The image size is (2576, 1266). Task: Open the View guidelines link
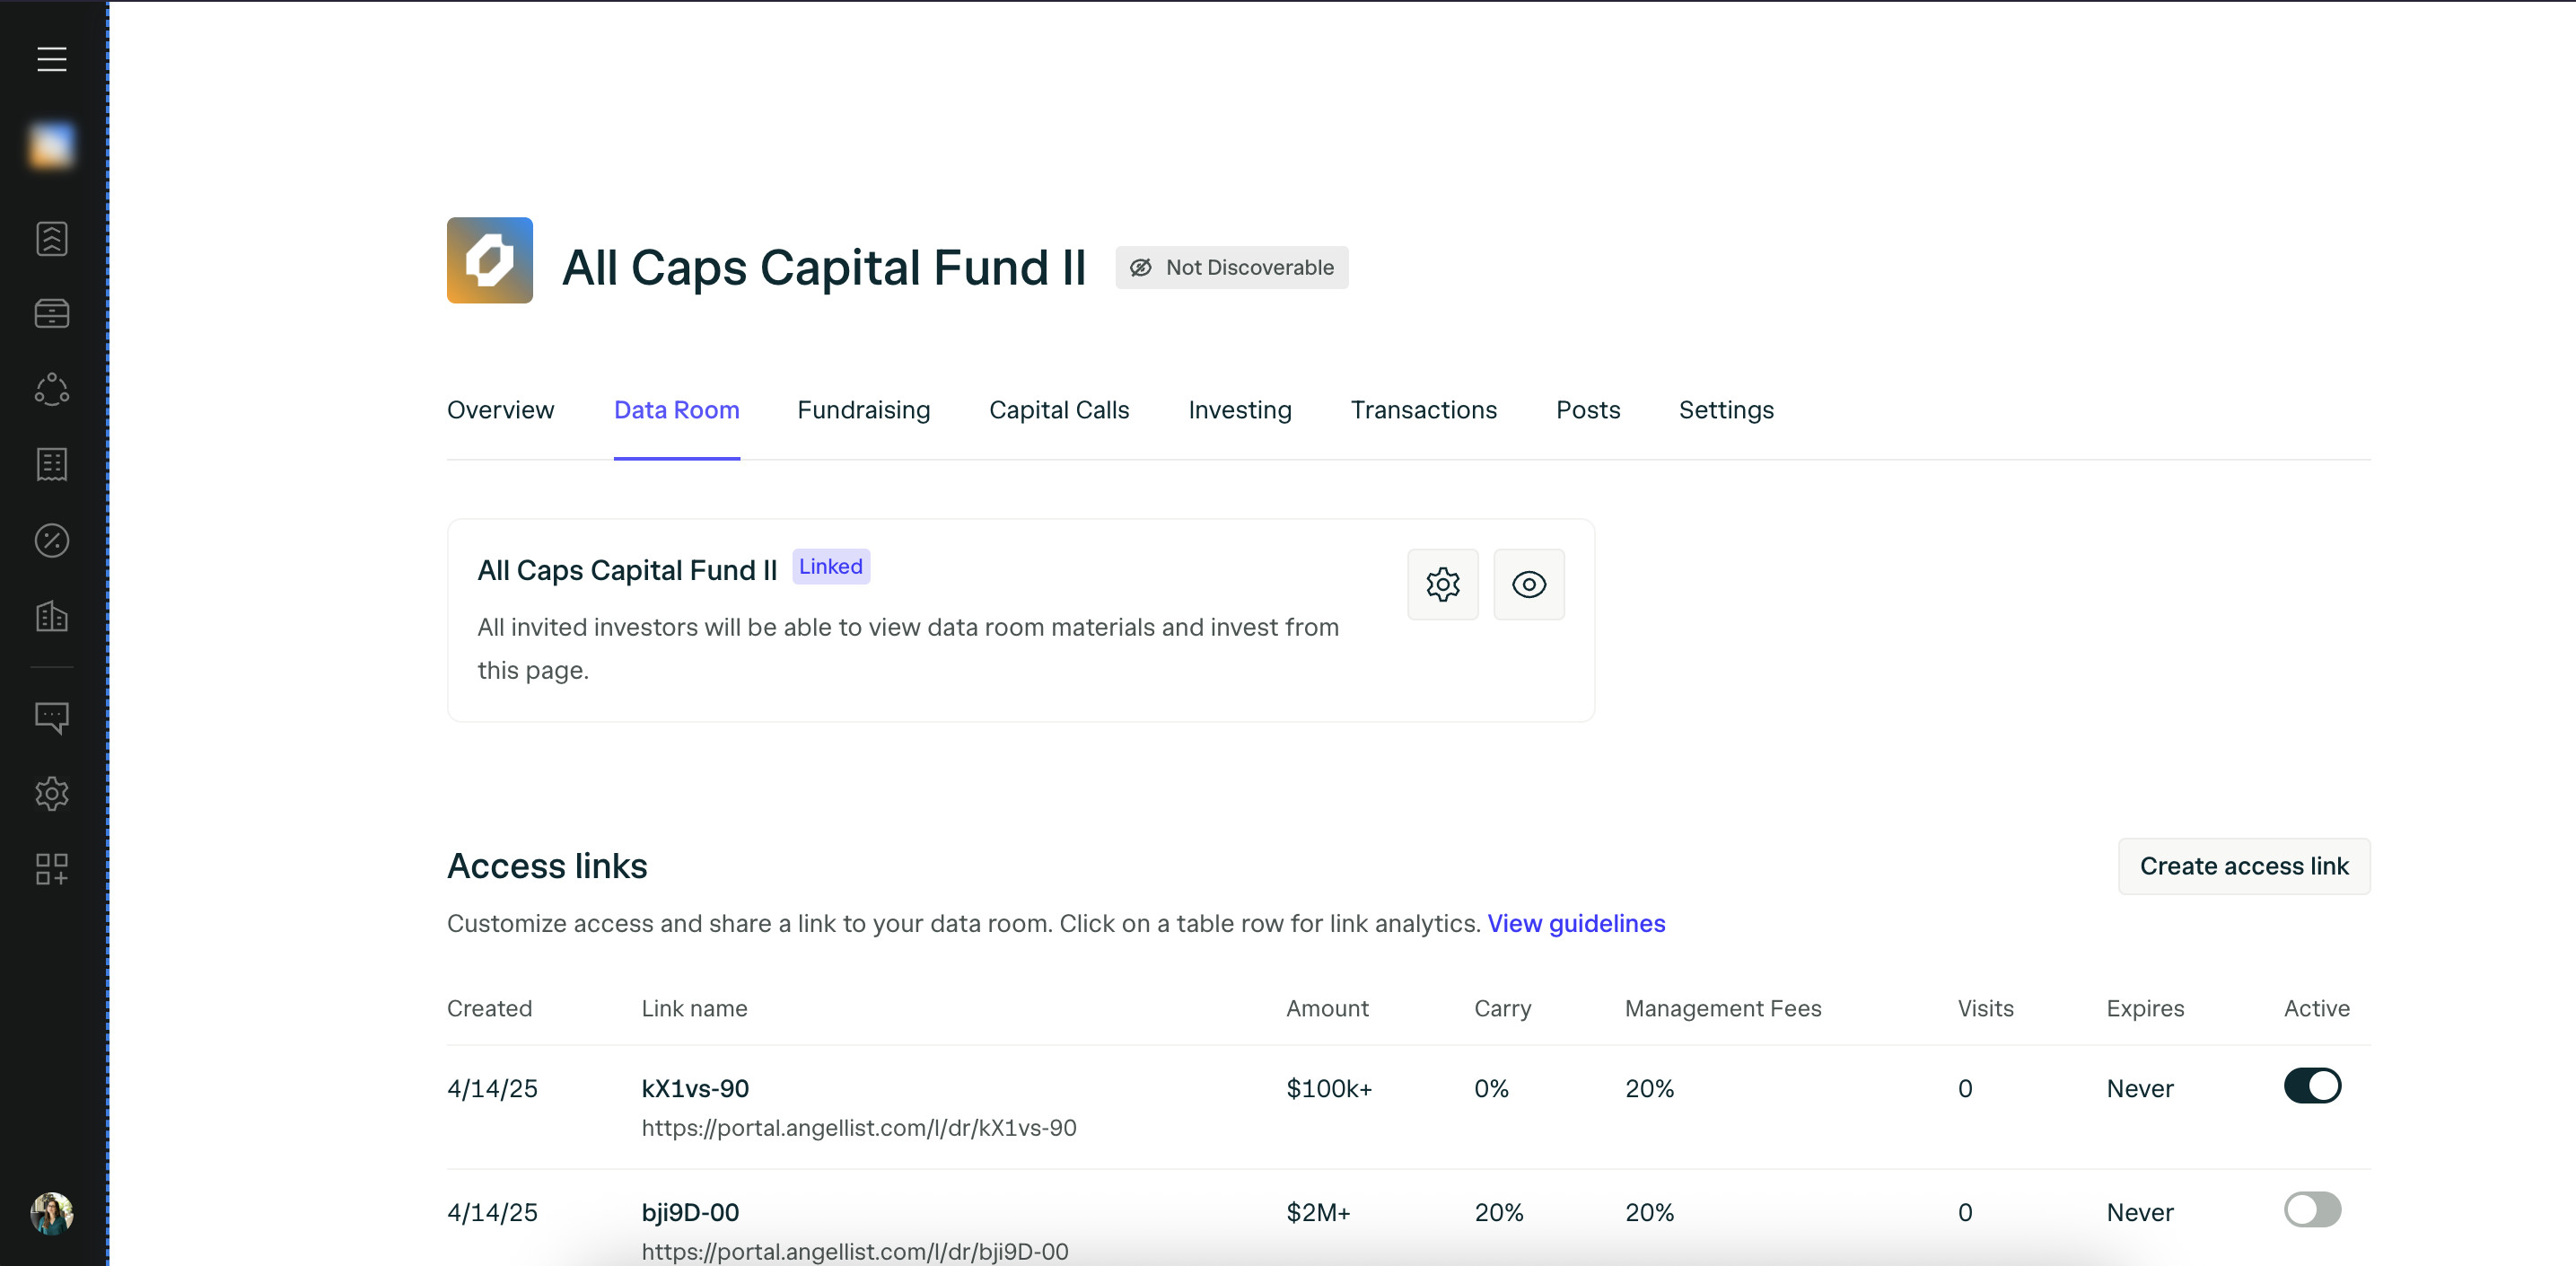[1575, 923]
